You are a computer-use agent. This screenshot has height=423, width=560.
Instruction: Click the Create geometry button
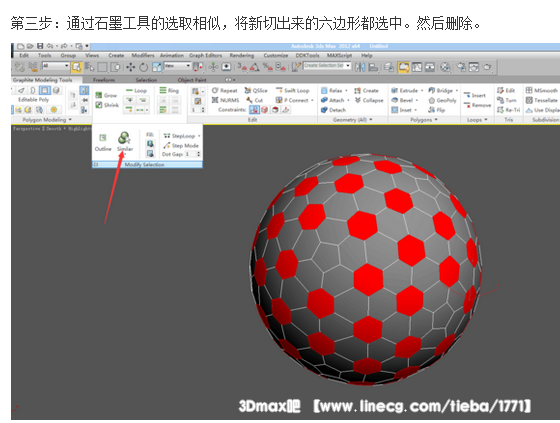(366, 91)
